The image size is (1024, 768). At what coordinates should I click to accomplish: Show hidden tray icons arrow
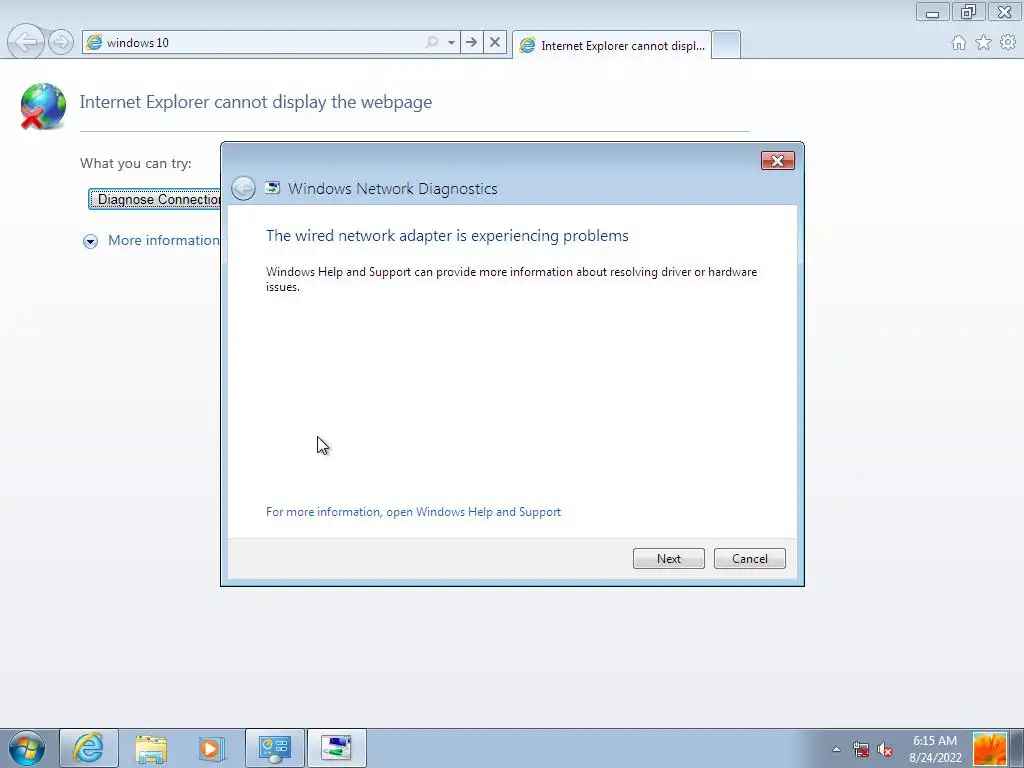click(836, 749)
